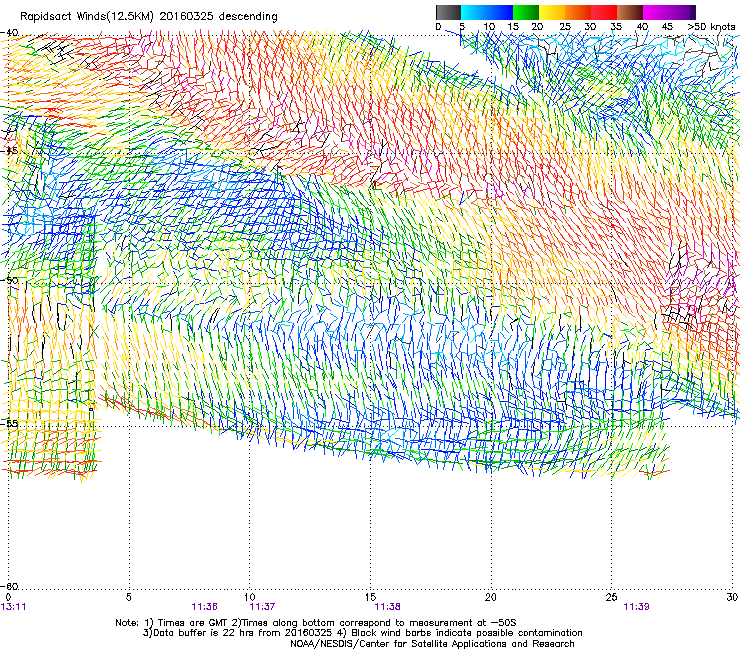This screenshot has height=650, width=740.
Task: Click the '-60' latitude axis label
Action: point(9,586)
